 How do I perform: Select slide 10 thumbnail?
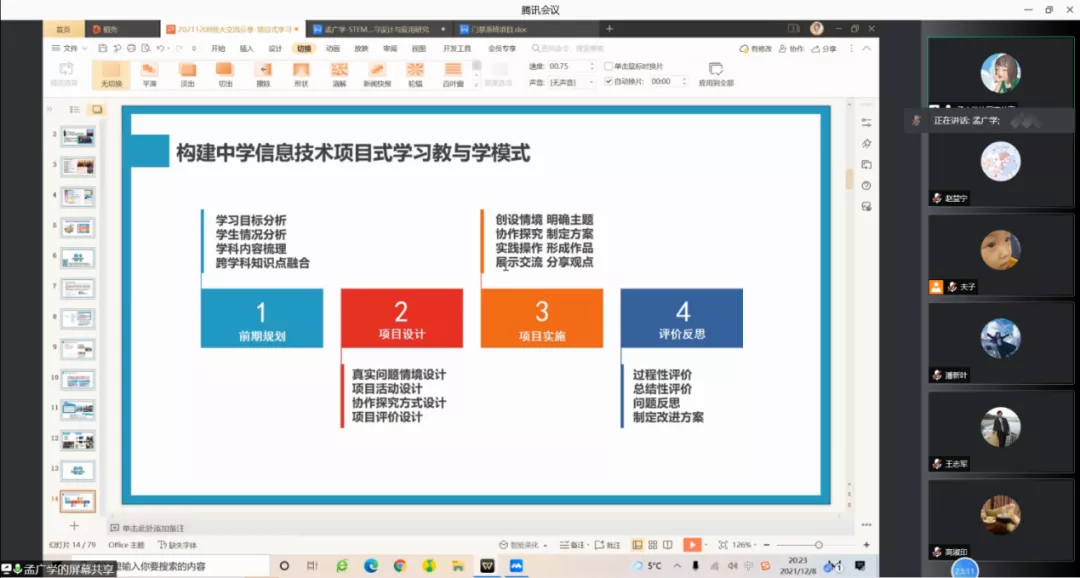point(78,380)
